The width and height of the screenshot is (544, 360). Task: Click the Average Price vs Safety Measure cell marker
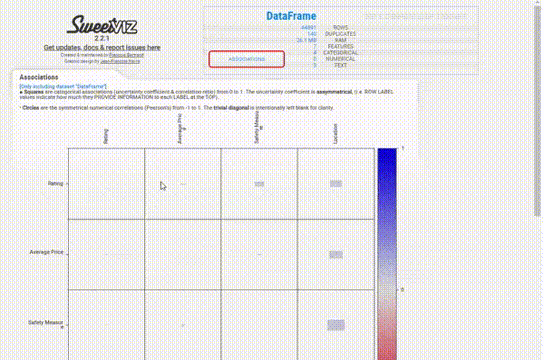pyautogui.click(x=259, y=255)
